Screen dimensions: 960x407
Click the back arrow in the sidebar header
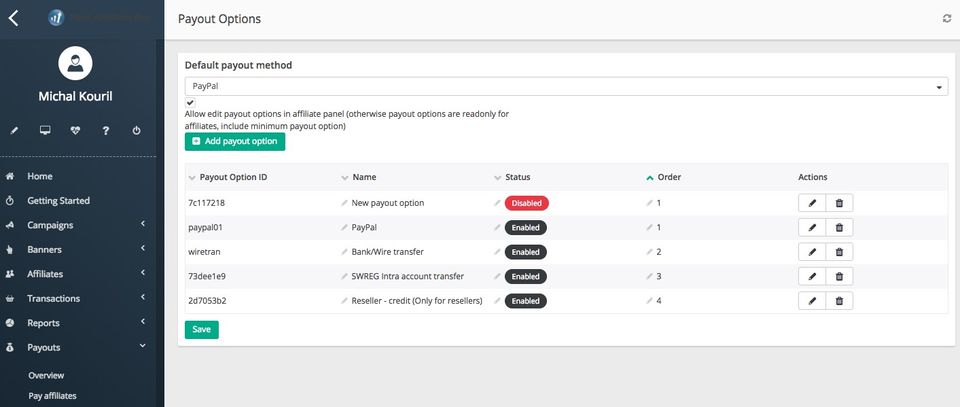13,18
